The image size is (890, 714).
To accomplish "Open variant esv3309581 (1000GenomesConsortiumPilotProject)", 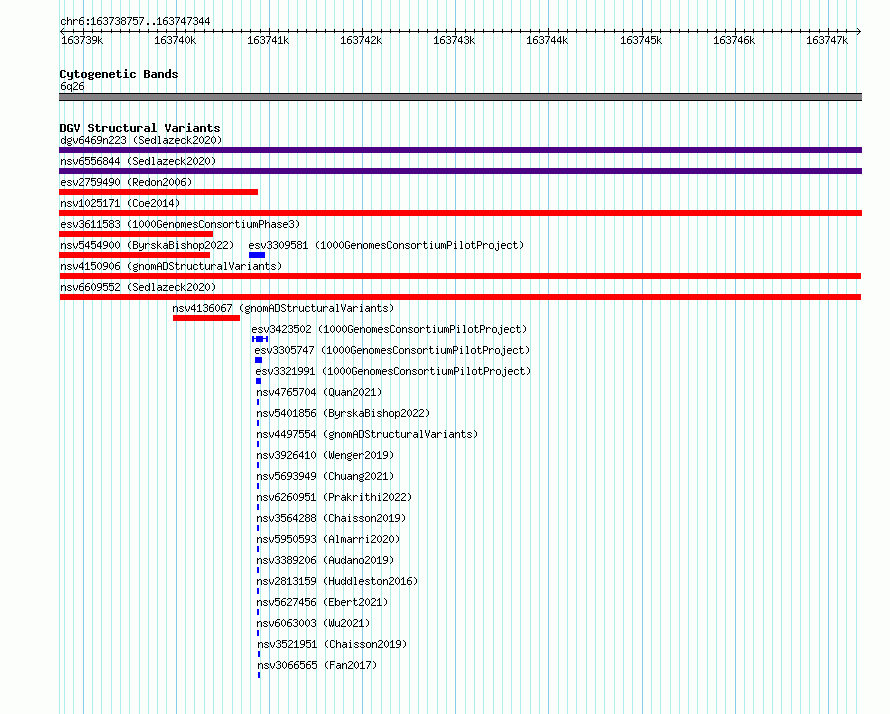I will click(386, 245).
